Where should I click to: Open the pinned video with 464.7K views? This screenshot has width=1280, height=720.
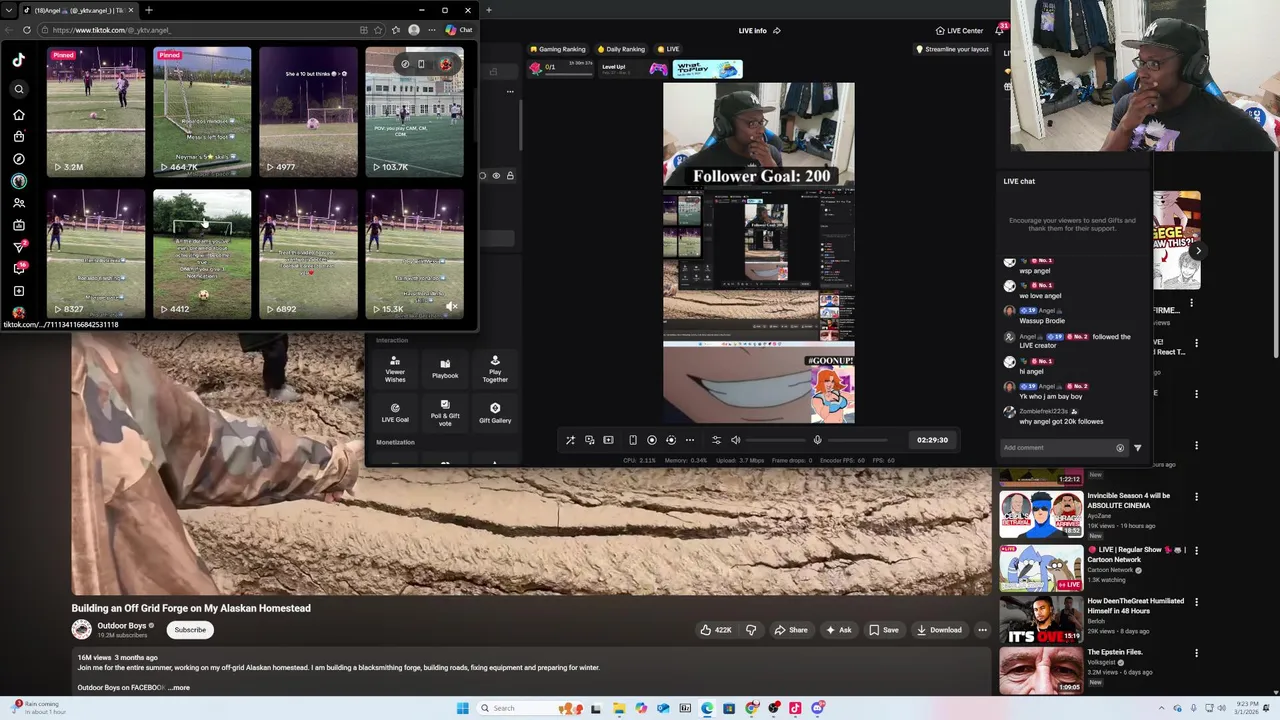click(x=202, y=111)
